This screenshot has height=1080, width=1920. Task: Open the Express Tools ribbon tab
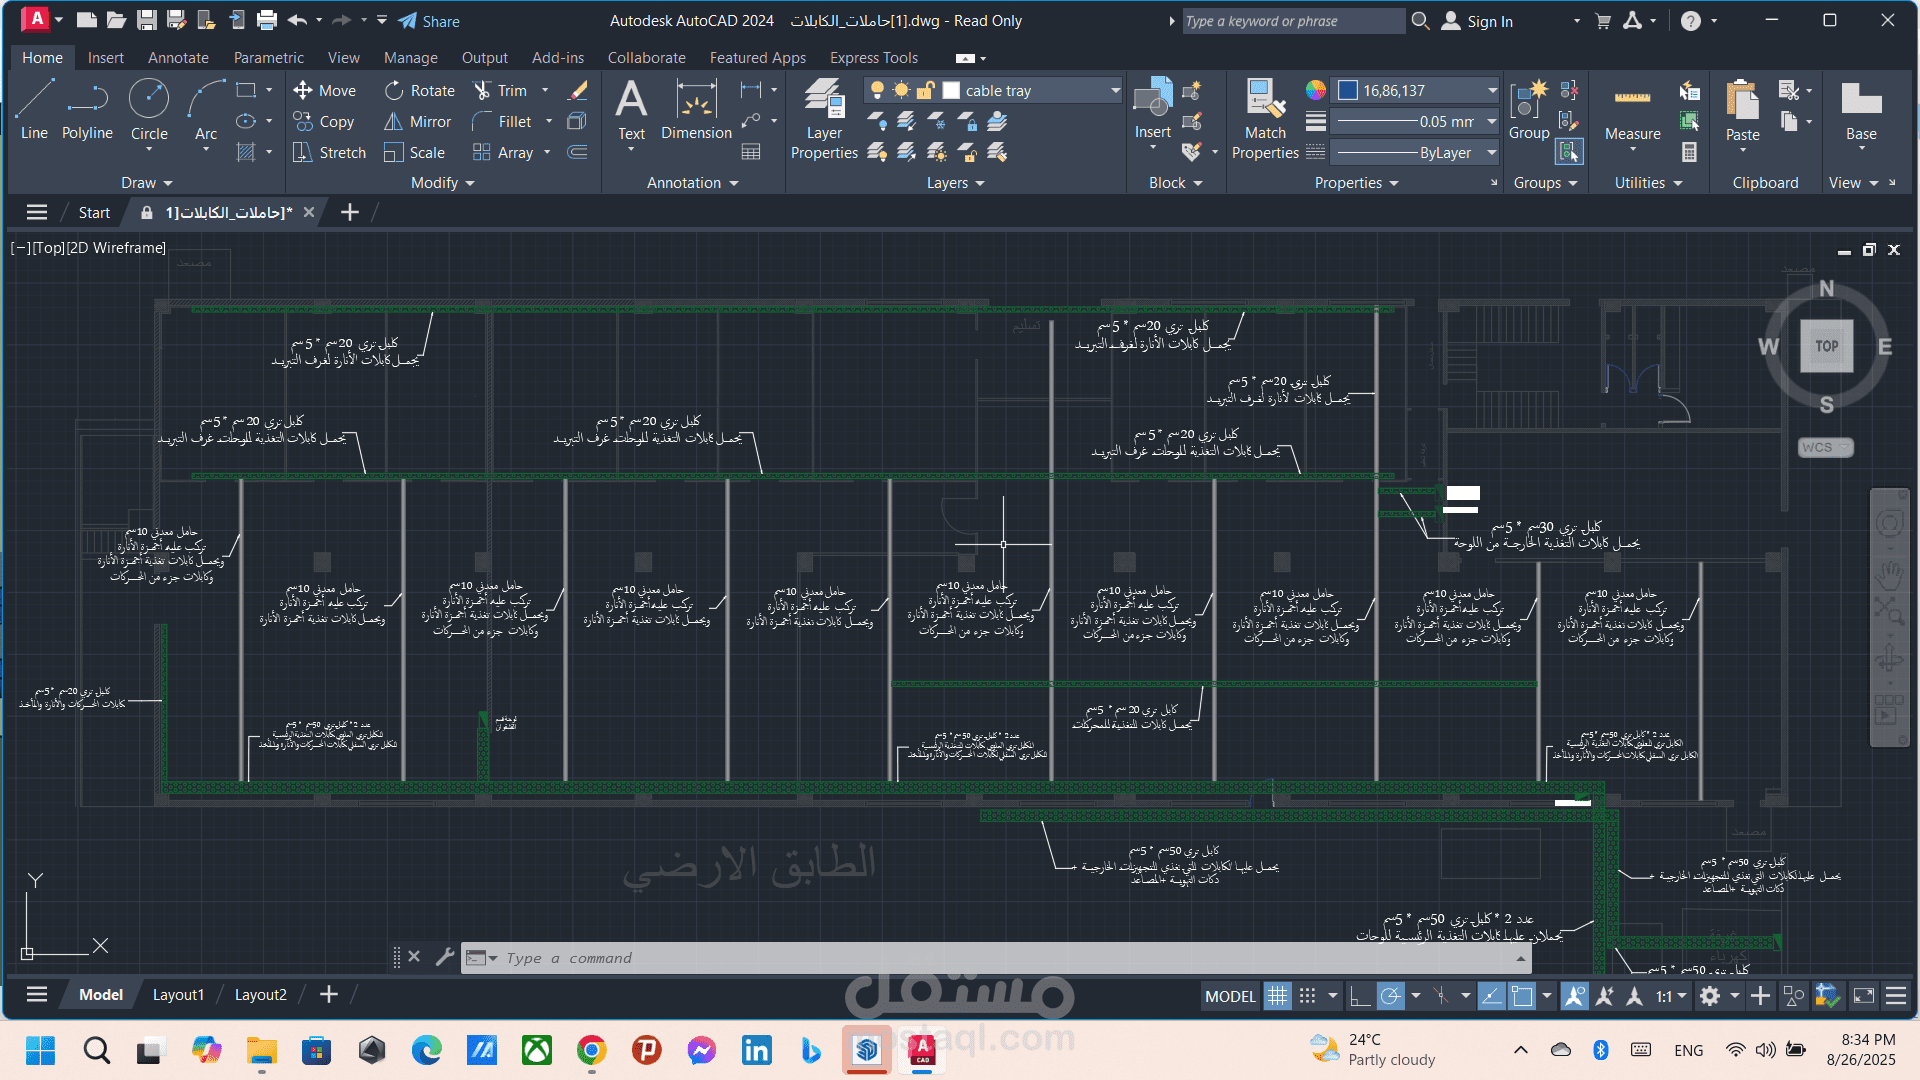874,58
